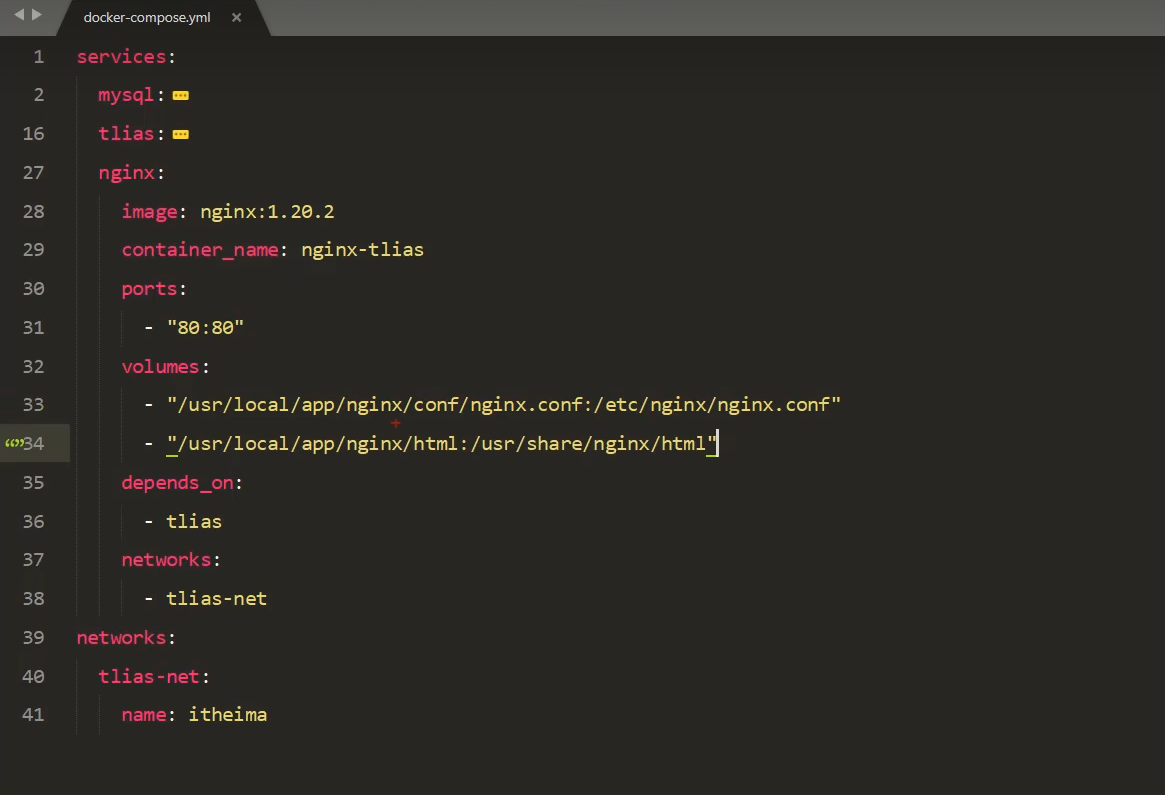This screenshot has height=795, width=1165.
Task: Click the nginx.conf volume mapping string on line 33
Action: pyautogui.click(x=504, y=405)
